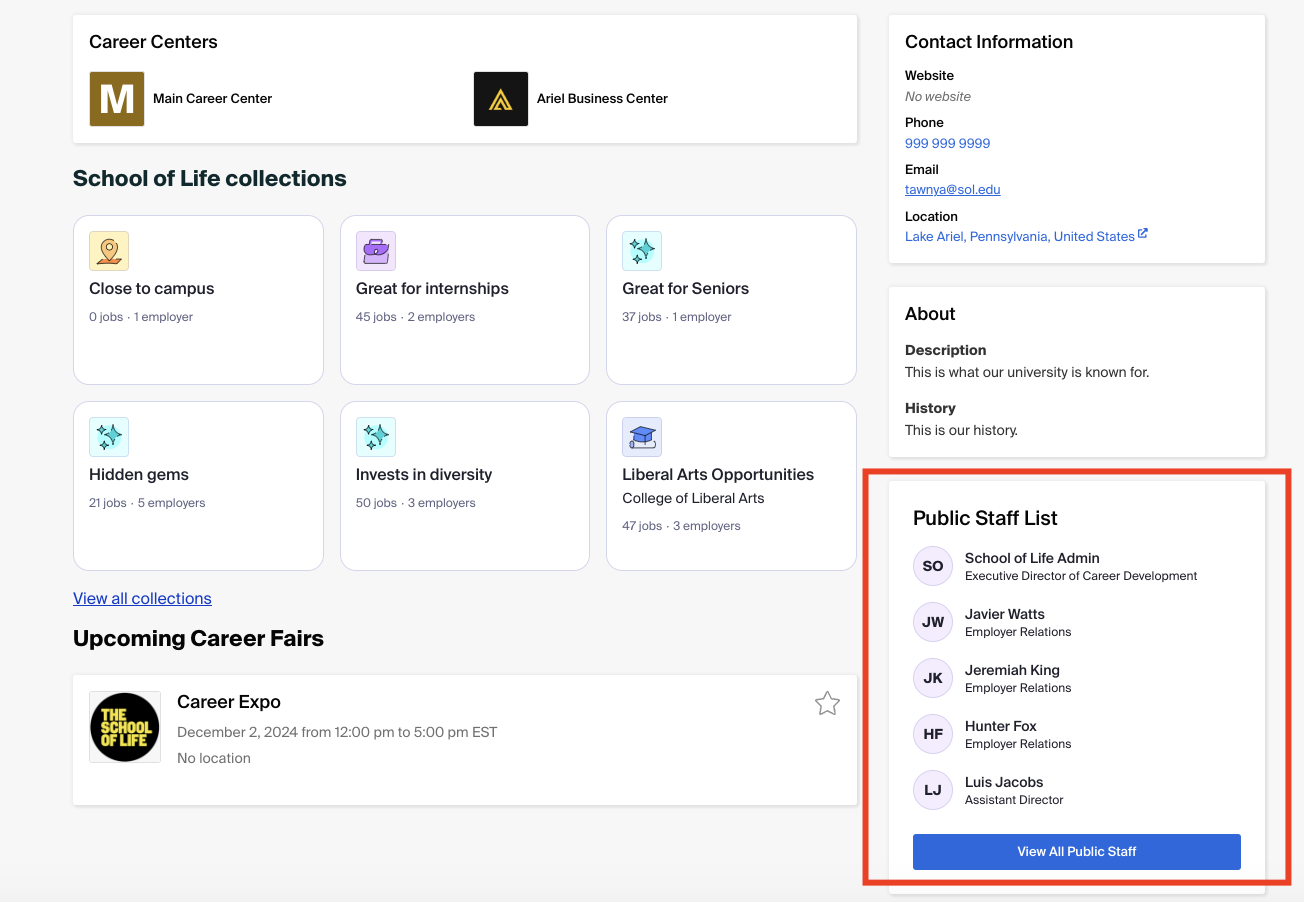Screen dimensions: 1304x902
Task: Select the Main Career Center name
Action: [212, 98]
